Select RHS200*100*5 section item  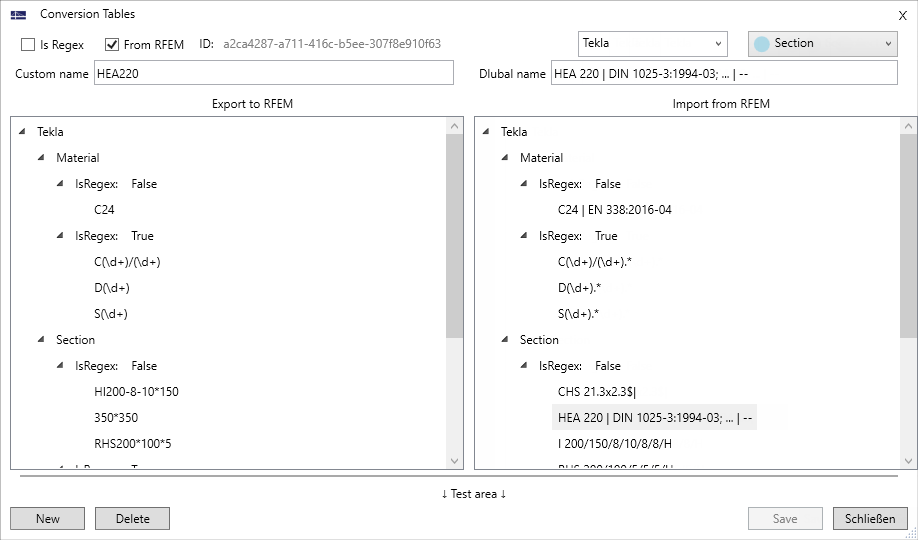coord(133,444)
